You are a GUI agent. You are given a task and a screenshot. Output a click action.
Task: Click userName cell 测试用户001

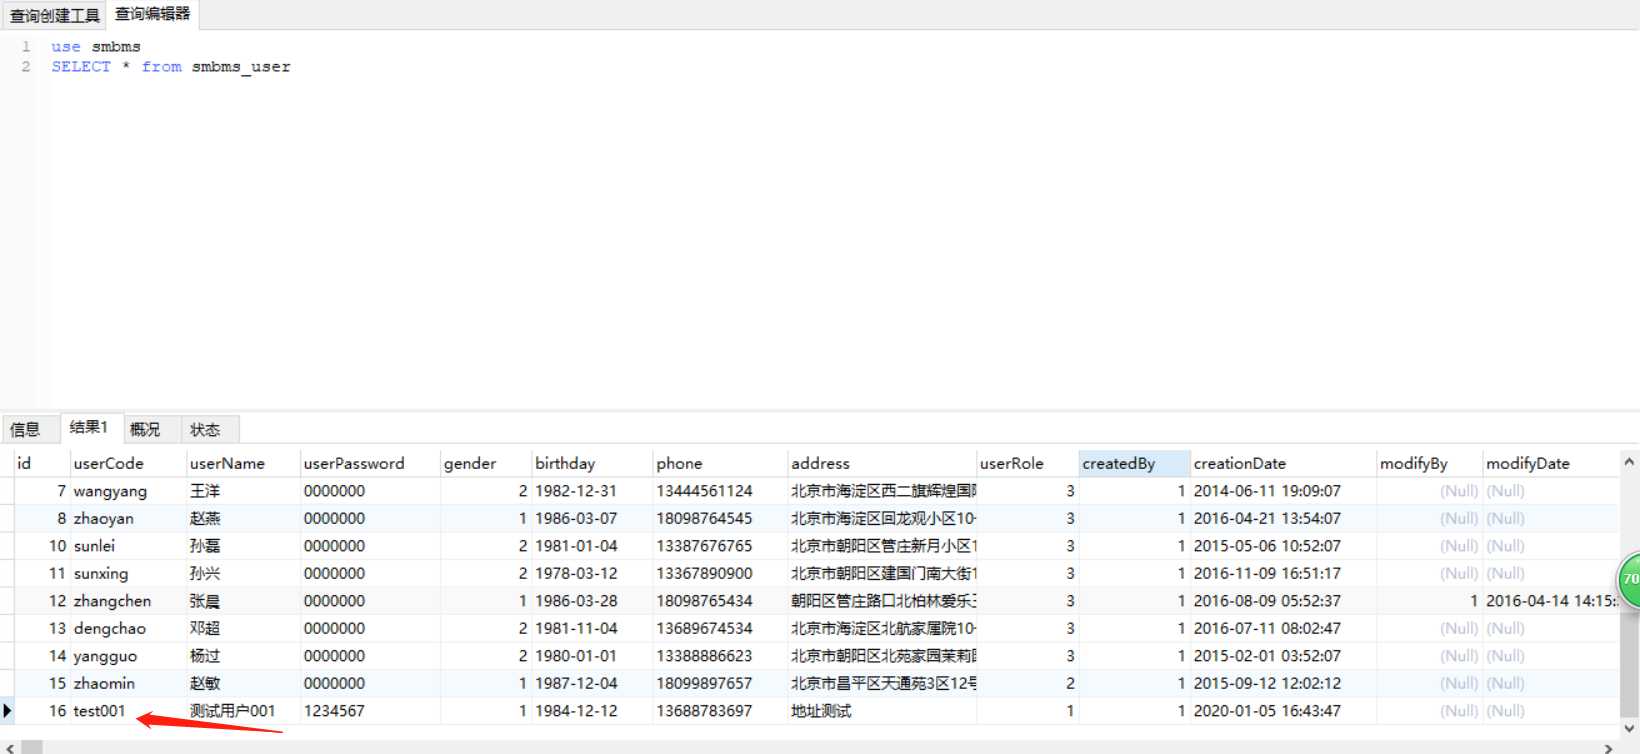click(x=243, y=711)
